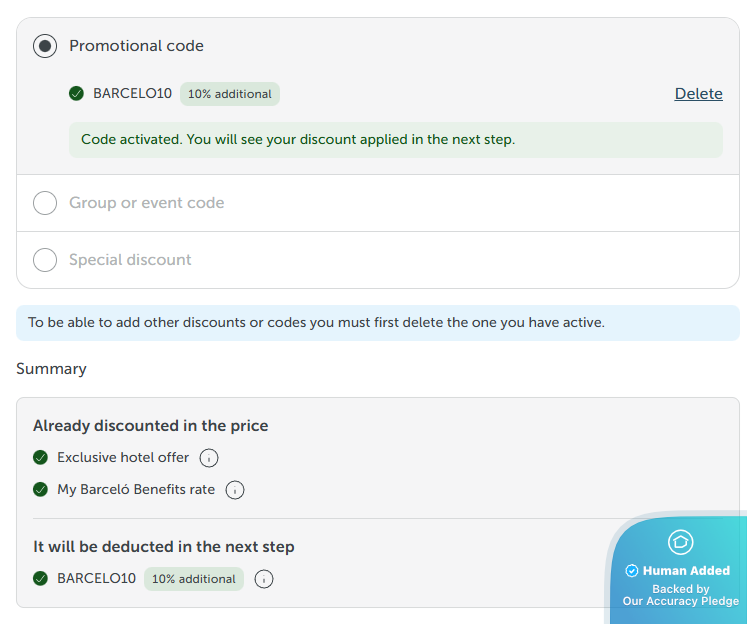Click green checkmark beside Exclusive hotel offer

pos(41,458)
